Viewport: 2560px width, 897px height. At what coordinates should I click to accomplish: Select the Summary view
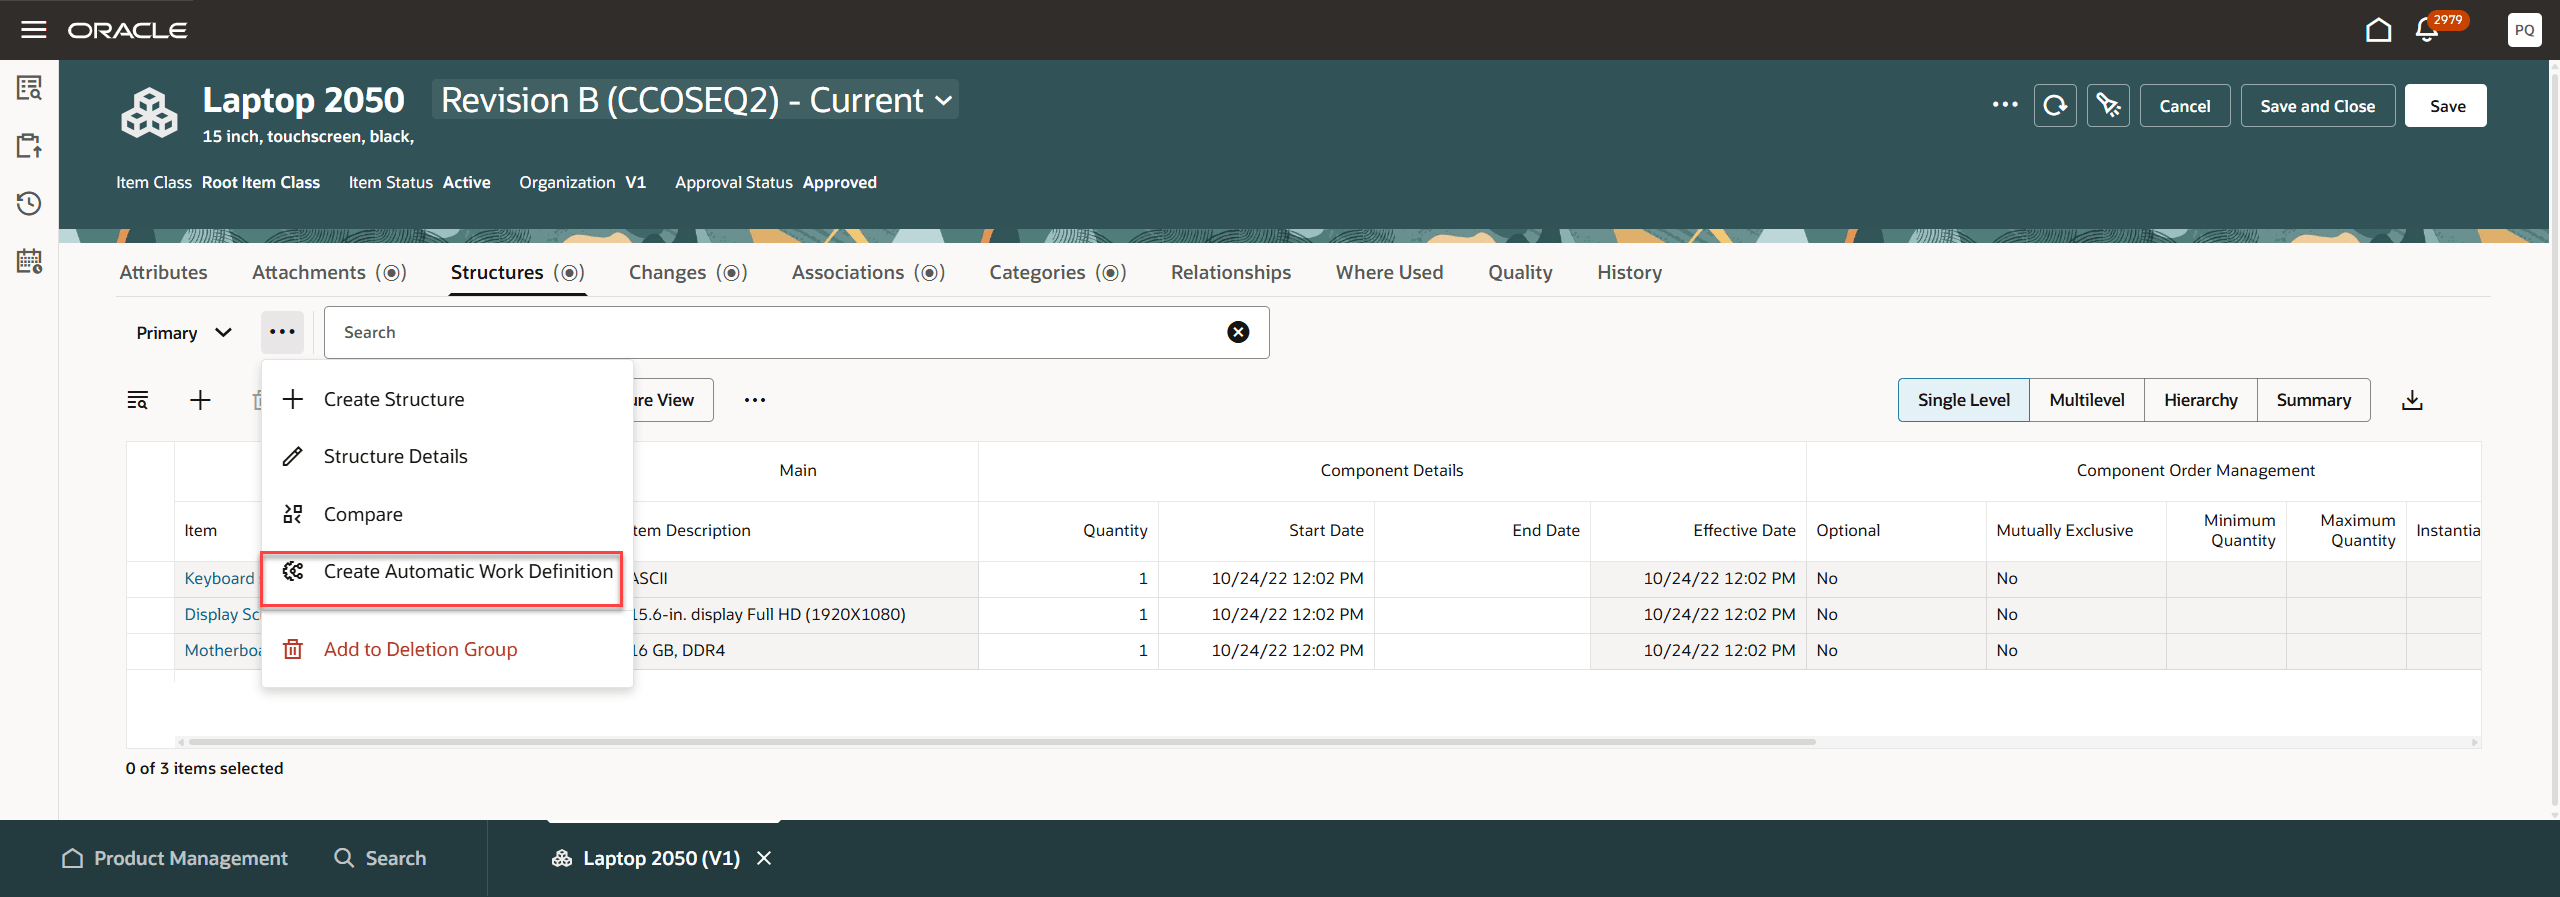click(2314, 400)
